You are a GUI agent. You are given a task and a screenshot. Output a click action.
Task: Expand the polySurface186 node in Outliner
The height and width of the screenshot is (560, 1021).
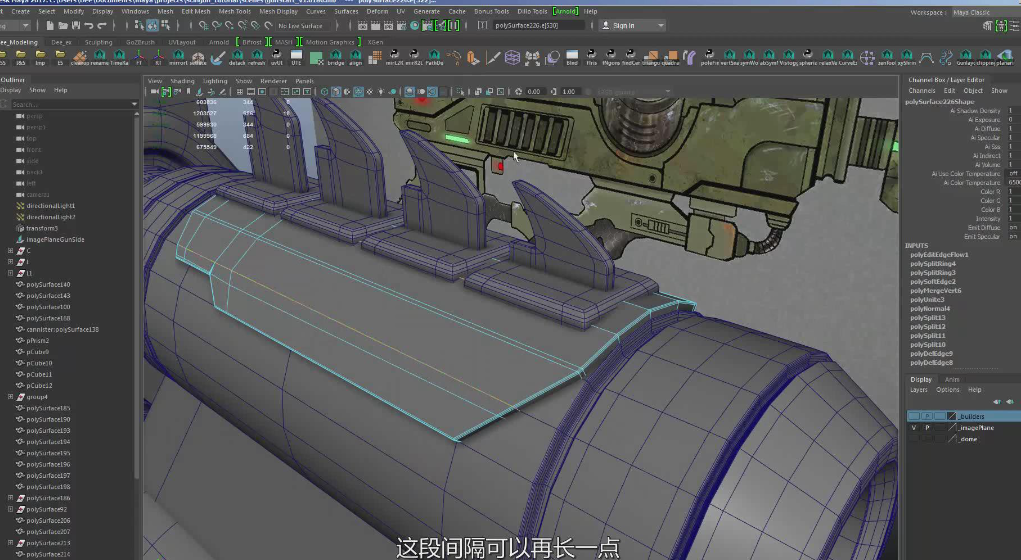(x=10, y=498)
